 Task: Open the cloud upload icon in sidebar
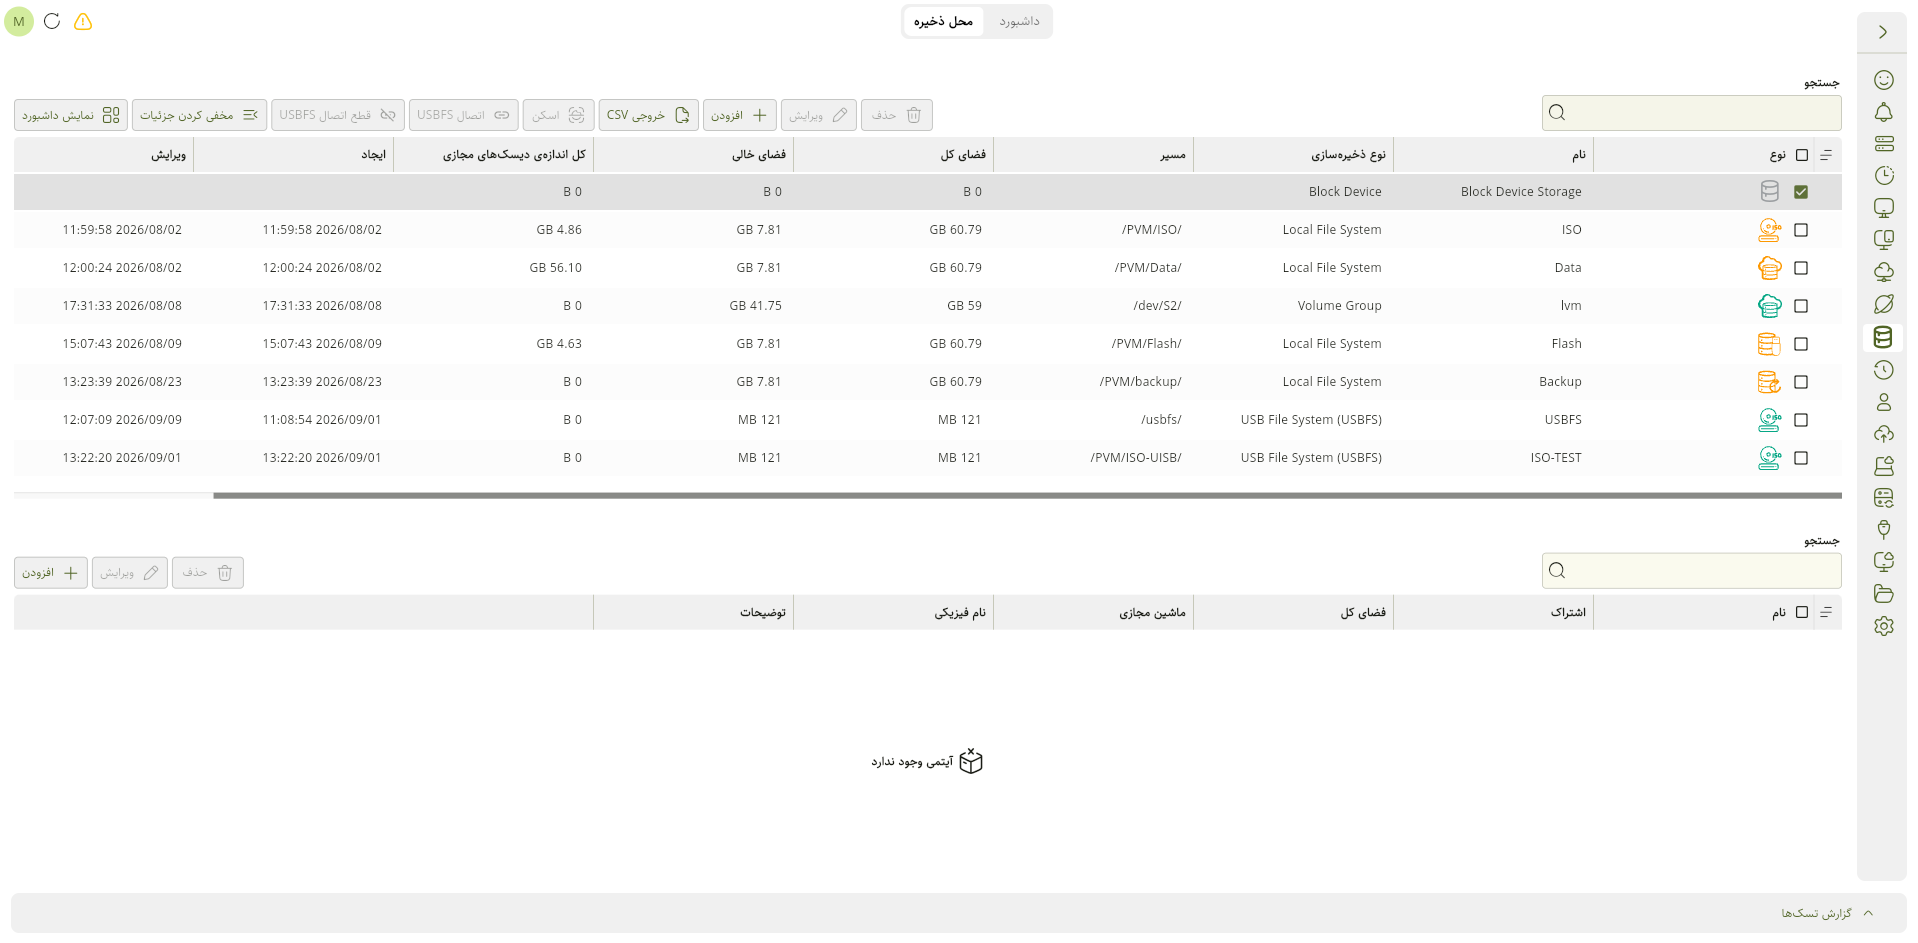pyautogui.click(x=1883, y=434)
